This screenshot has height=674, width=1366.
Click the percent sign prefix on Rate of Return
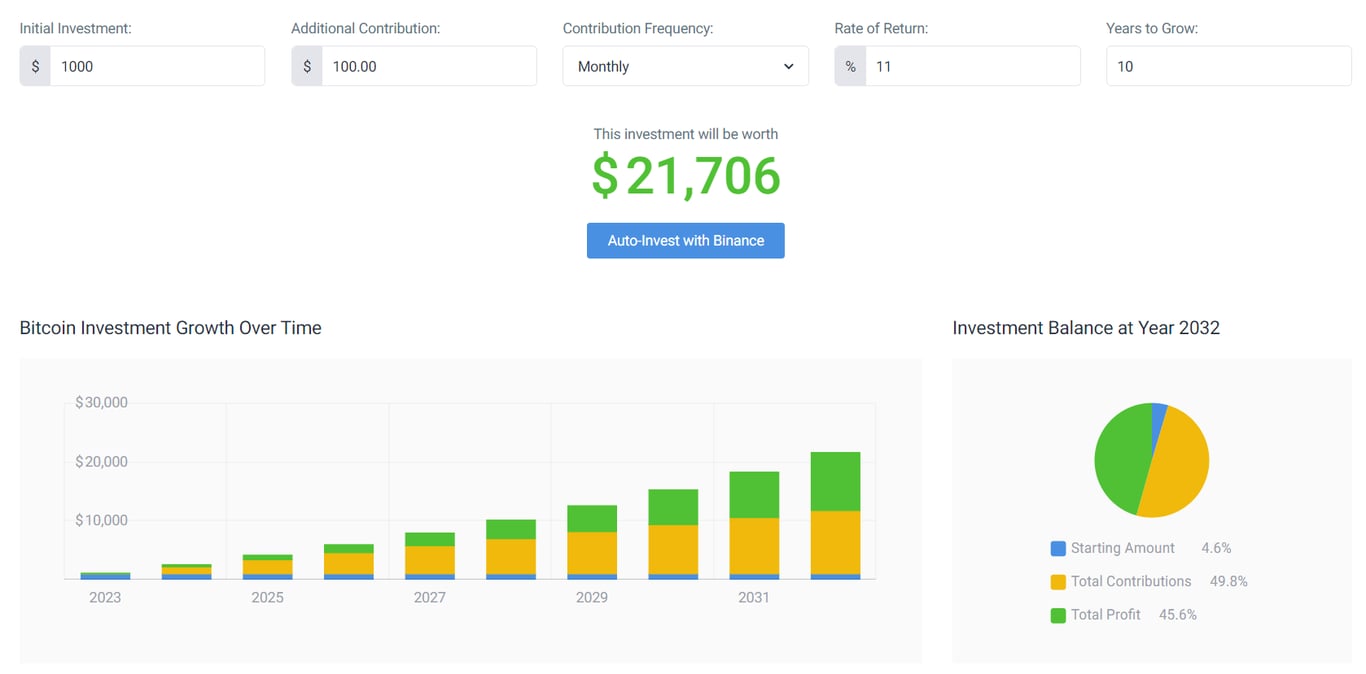850,66
